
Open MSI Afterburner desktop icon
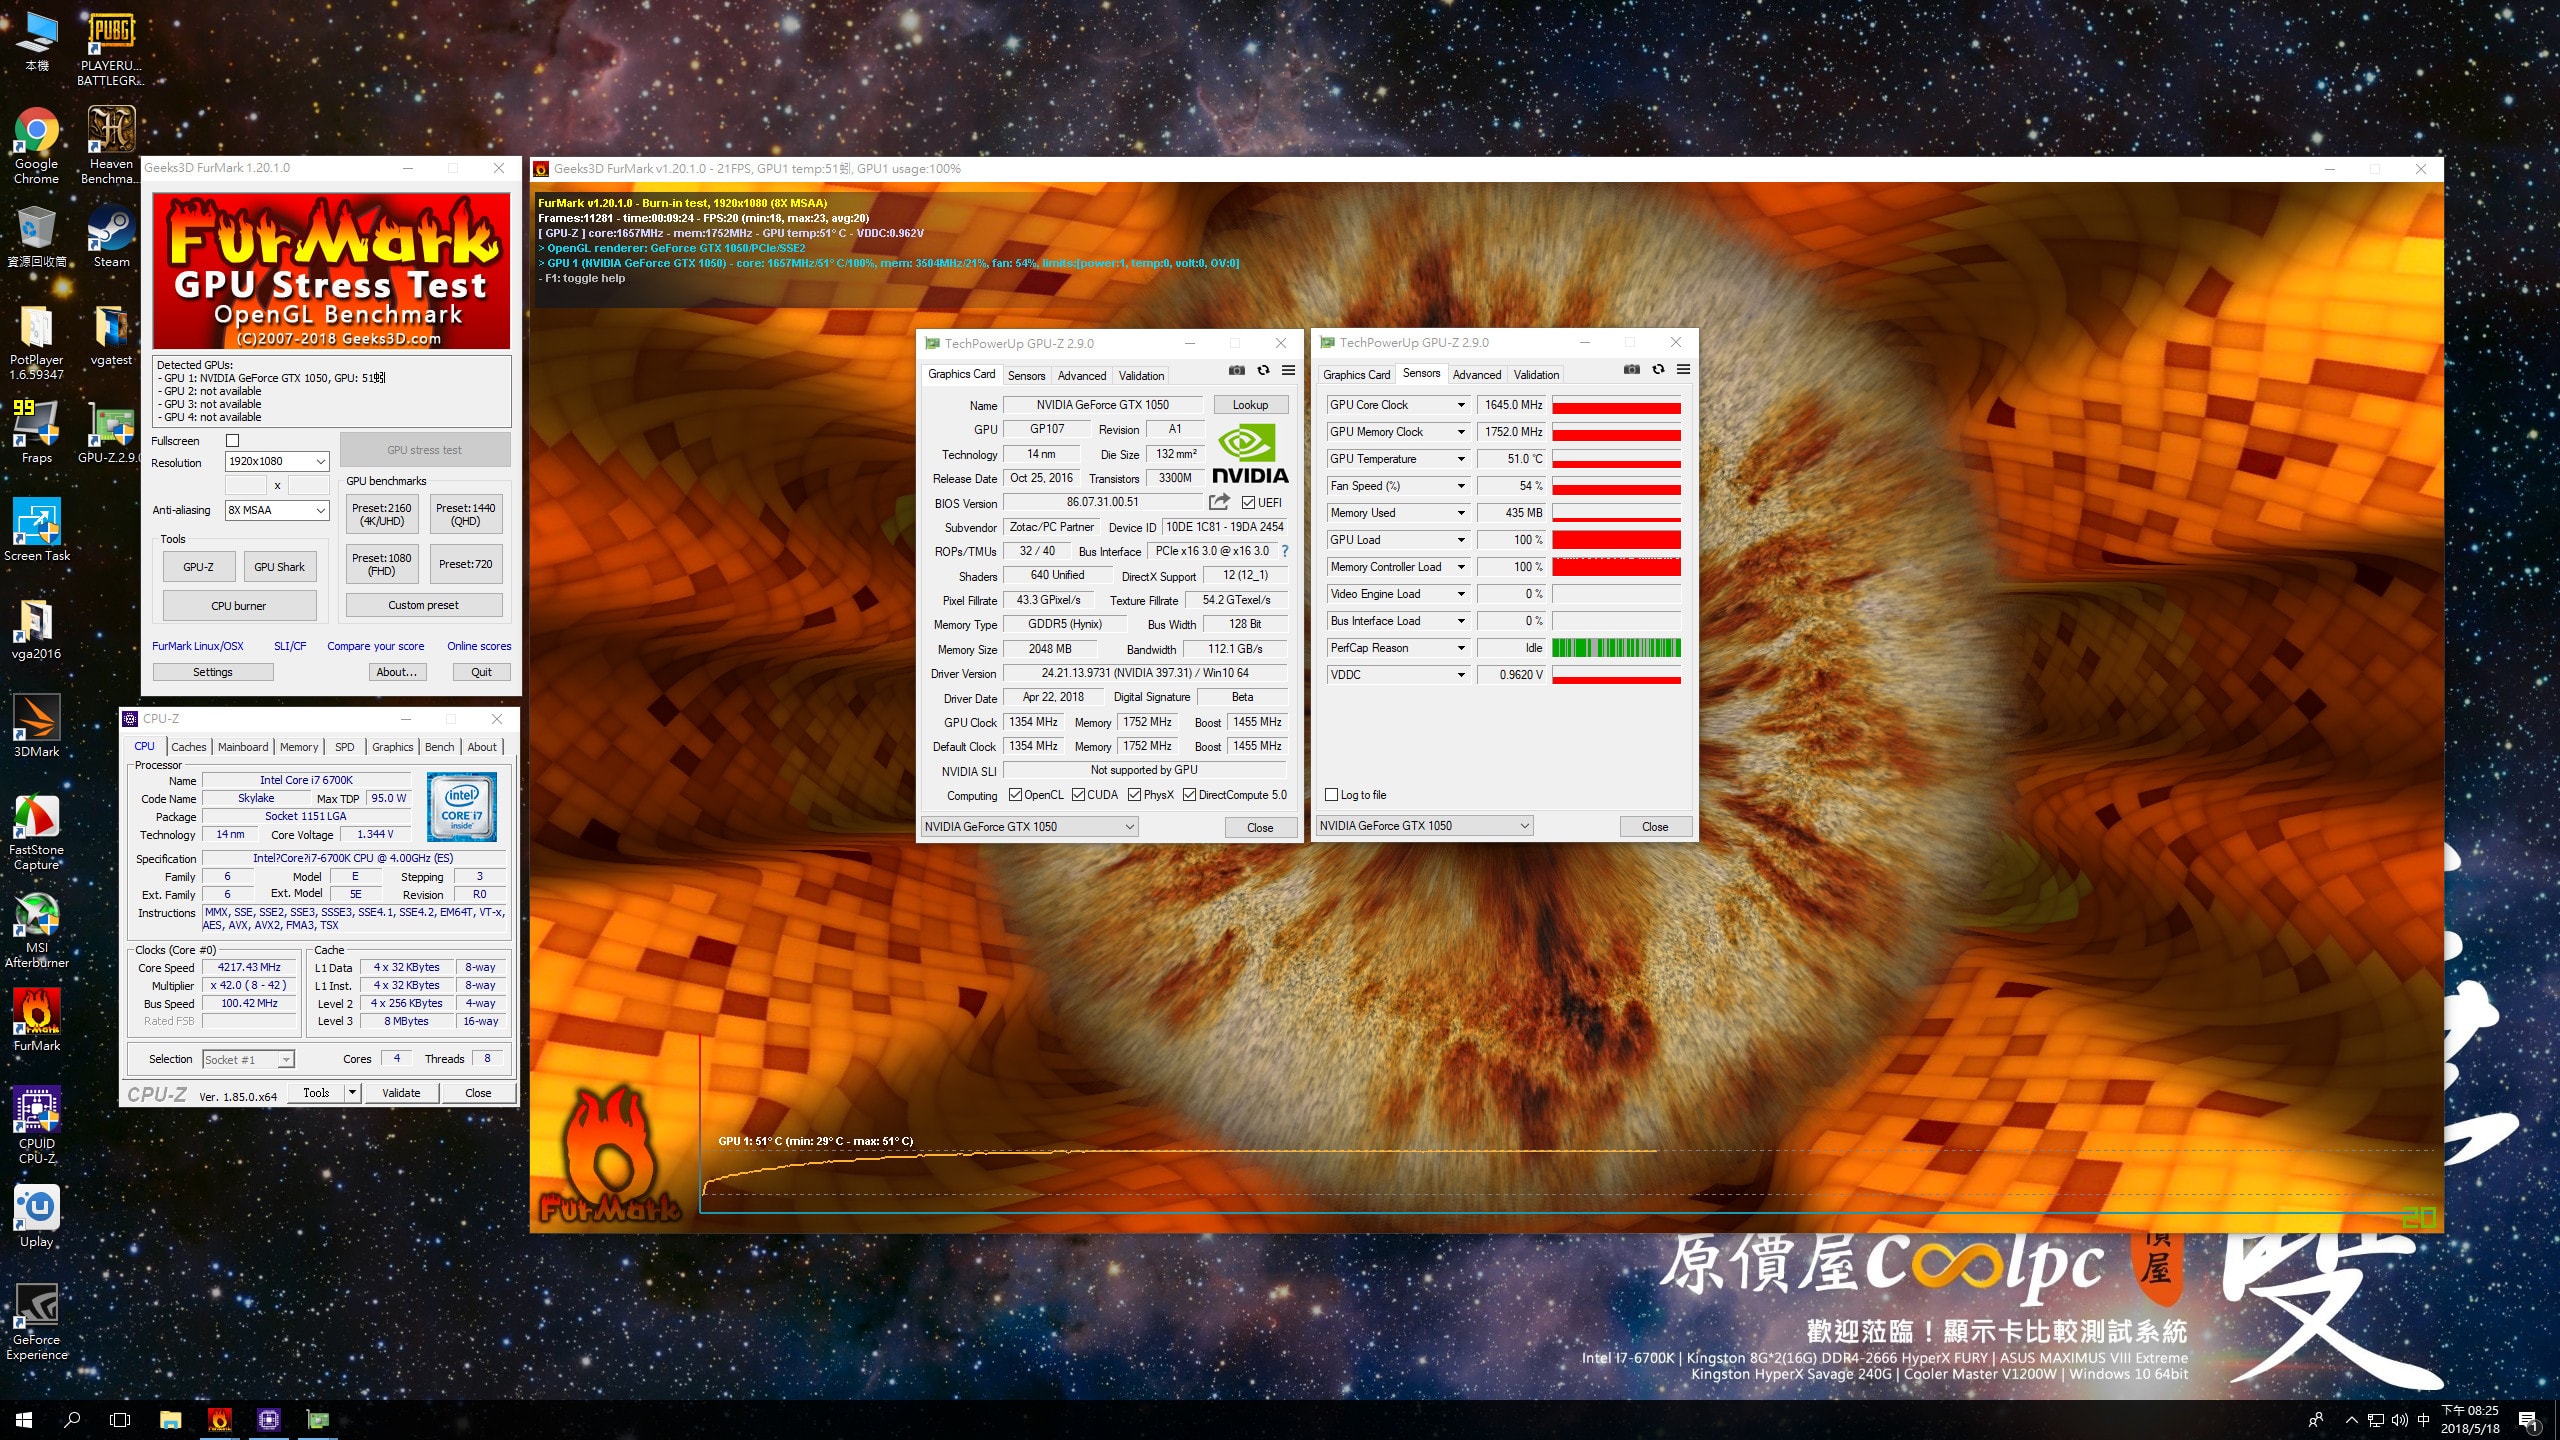point(36,930)
